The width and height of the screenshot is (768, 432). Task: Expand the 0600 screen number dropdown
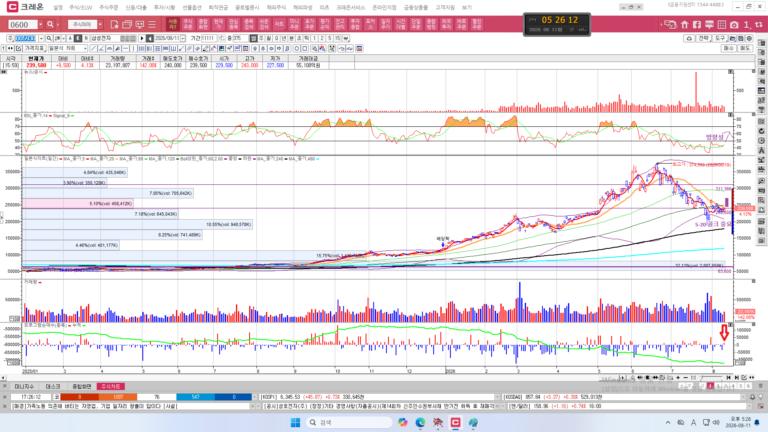pos(41,24)
